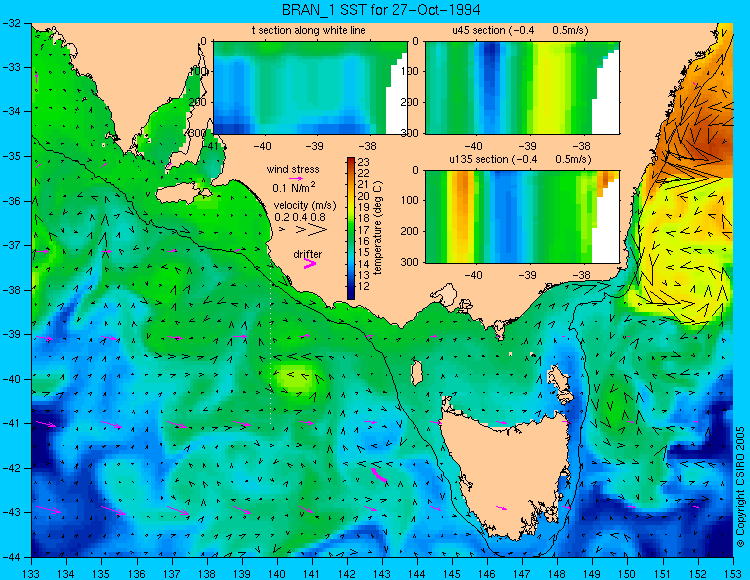Click the 100 depth label of u45 section
The height and width of the screenshot is (580, 750).
[408, 72]
